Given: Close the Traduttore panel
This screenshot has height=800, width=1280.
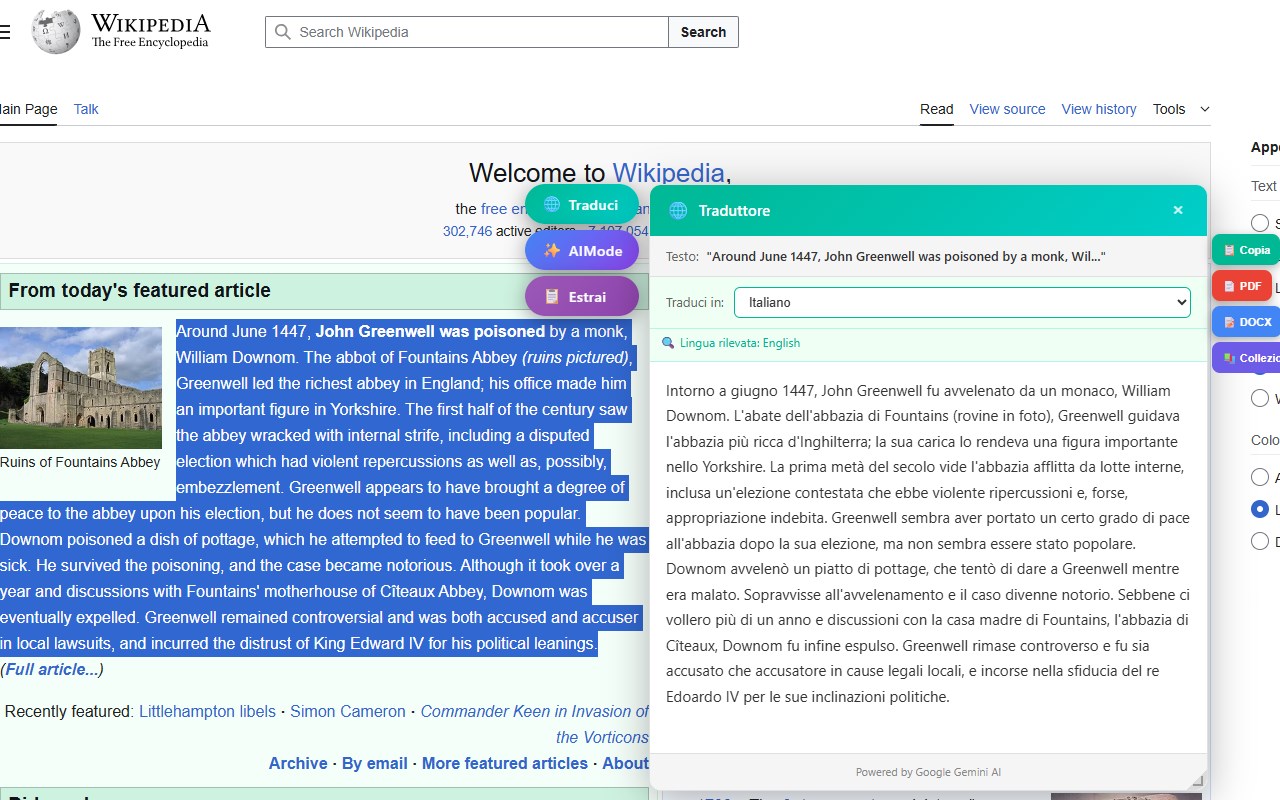Looking at the screenshot, I should (1178, 210).
